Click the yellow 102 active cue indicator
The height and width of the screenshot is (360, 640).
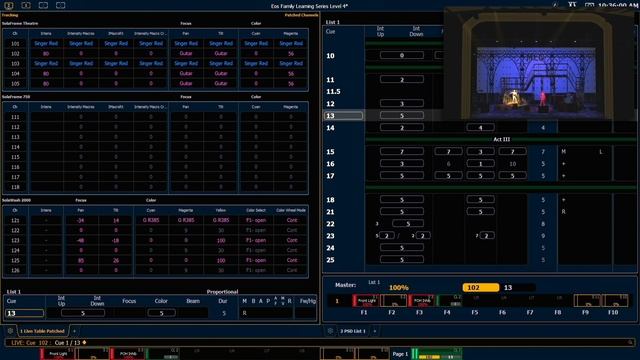pos(481,287)
